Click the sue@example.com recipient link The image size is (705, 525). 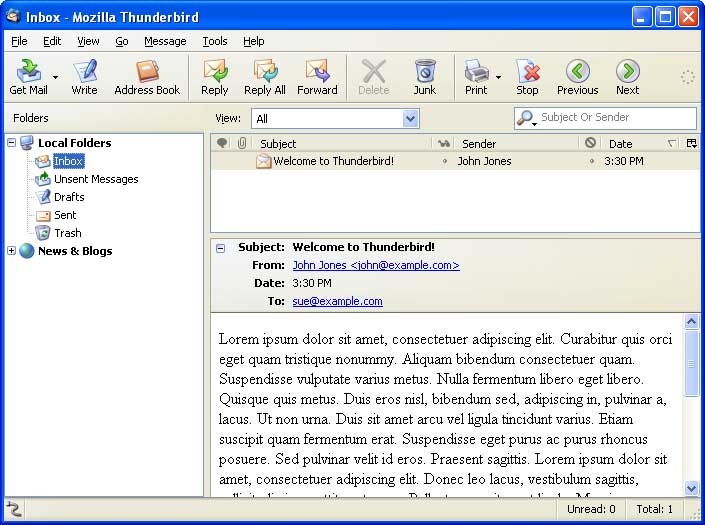click(337, 301)
